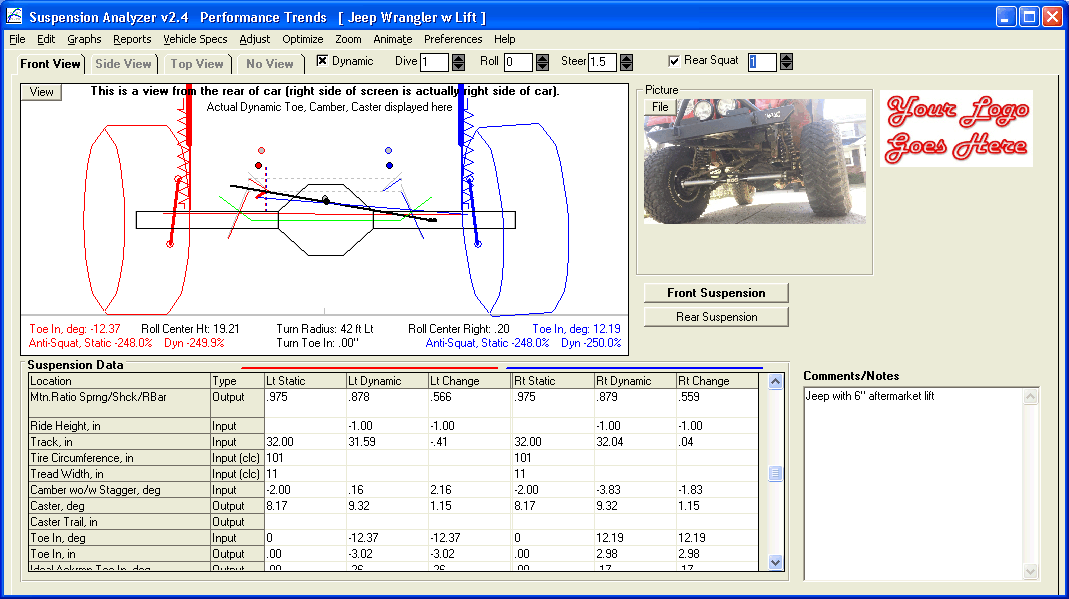
Task: Click the Jeep picture thumbnail
Action: point(755,162)
